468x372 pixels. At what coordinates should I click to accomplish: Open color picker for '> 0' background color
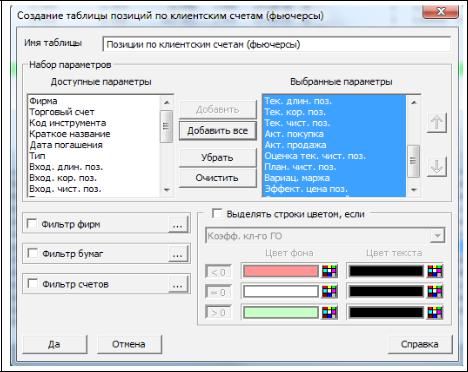329,312
